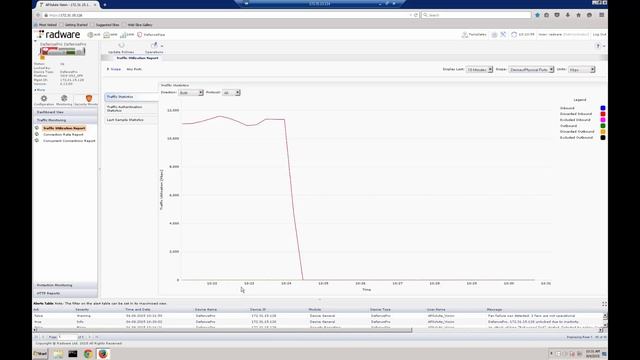This screenshot has width=640, height=360.
Task: Open the Monitoring perspective icon
Action: pyautogui.click(x=64, y=98)
